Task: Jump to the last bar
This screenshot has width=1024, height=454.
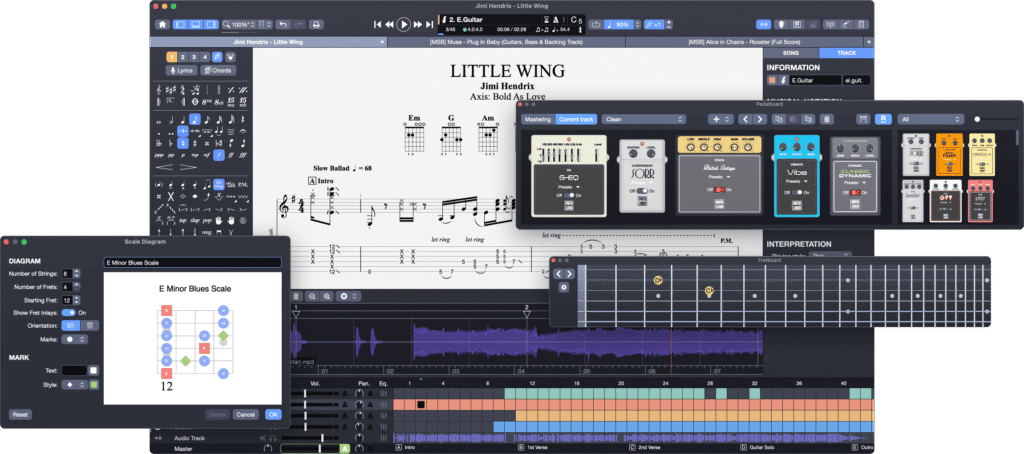Action: 429,24
